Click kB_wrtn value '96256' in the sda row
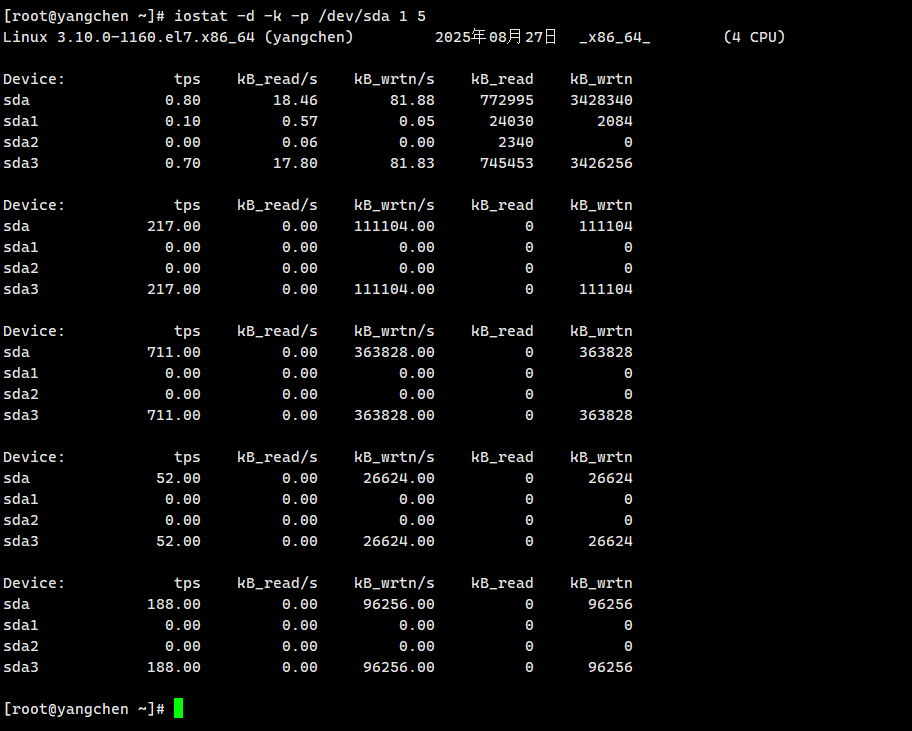This screenshot has height=731, width=912. (x=610, y=604)
